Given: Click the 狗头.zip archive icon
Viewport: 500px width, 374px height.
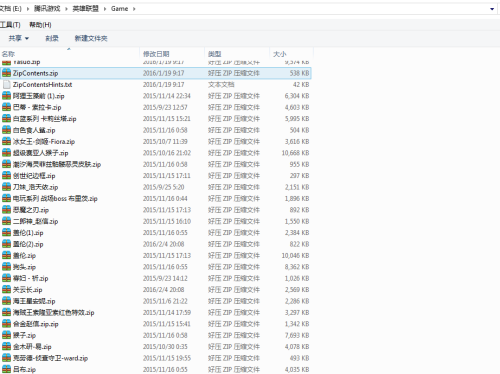Looking at the screenshot, I should pos(6,267).
